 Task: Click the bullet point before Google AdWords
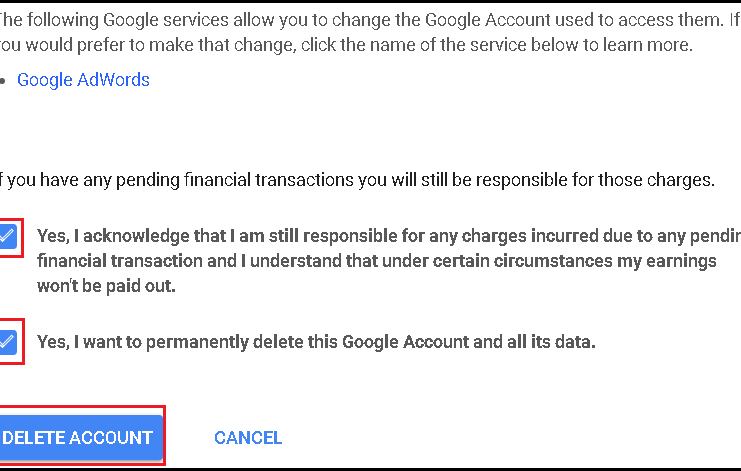(3, 81)
